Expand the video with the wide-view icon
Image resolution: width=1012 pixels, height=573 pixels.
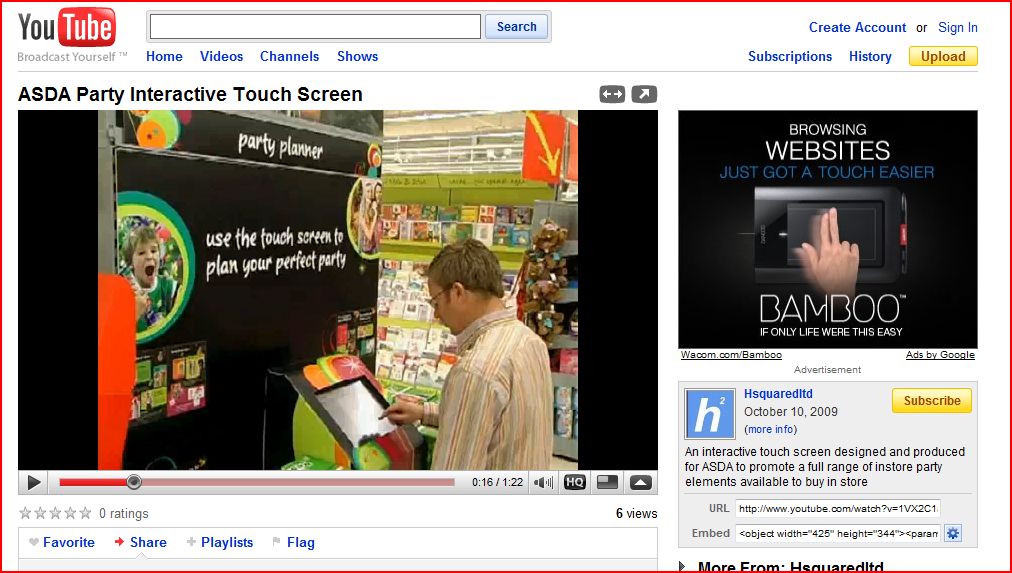click(x=612, y=94)
